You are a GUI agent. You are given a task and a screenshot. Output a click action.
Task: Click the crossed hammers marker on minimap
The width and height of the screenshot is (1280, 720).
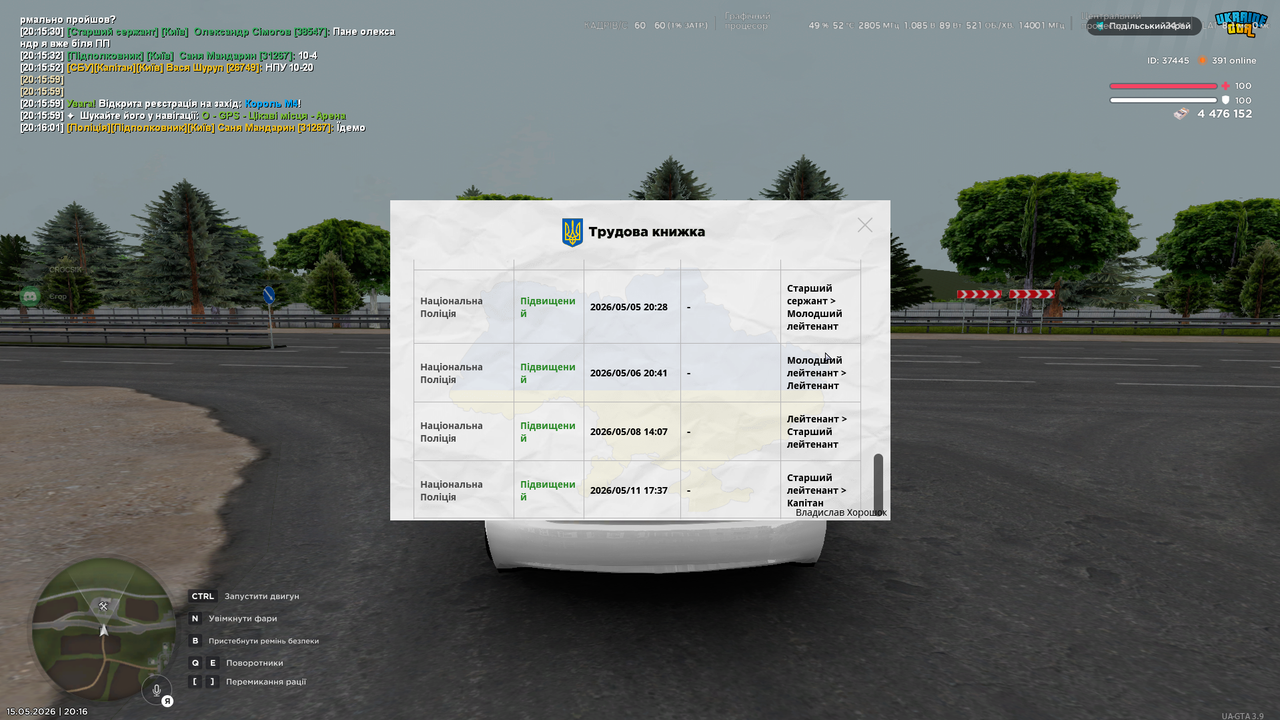point(103,606)
